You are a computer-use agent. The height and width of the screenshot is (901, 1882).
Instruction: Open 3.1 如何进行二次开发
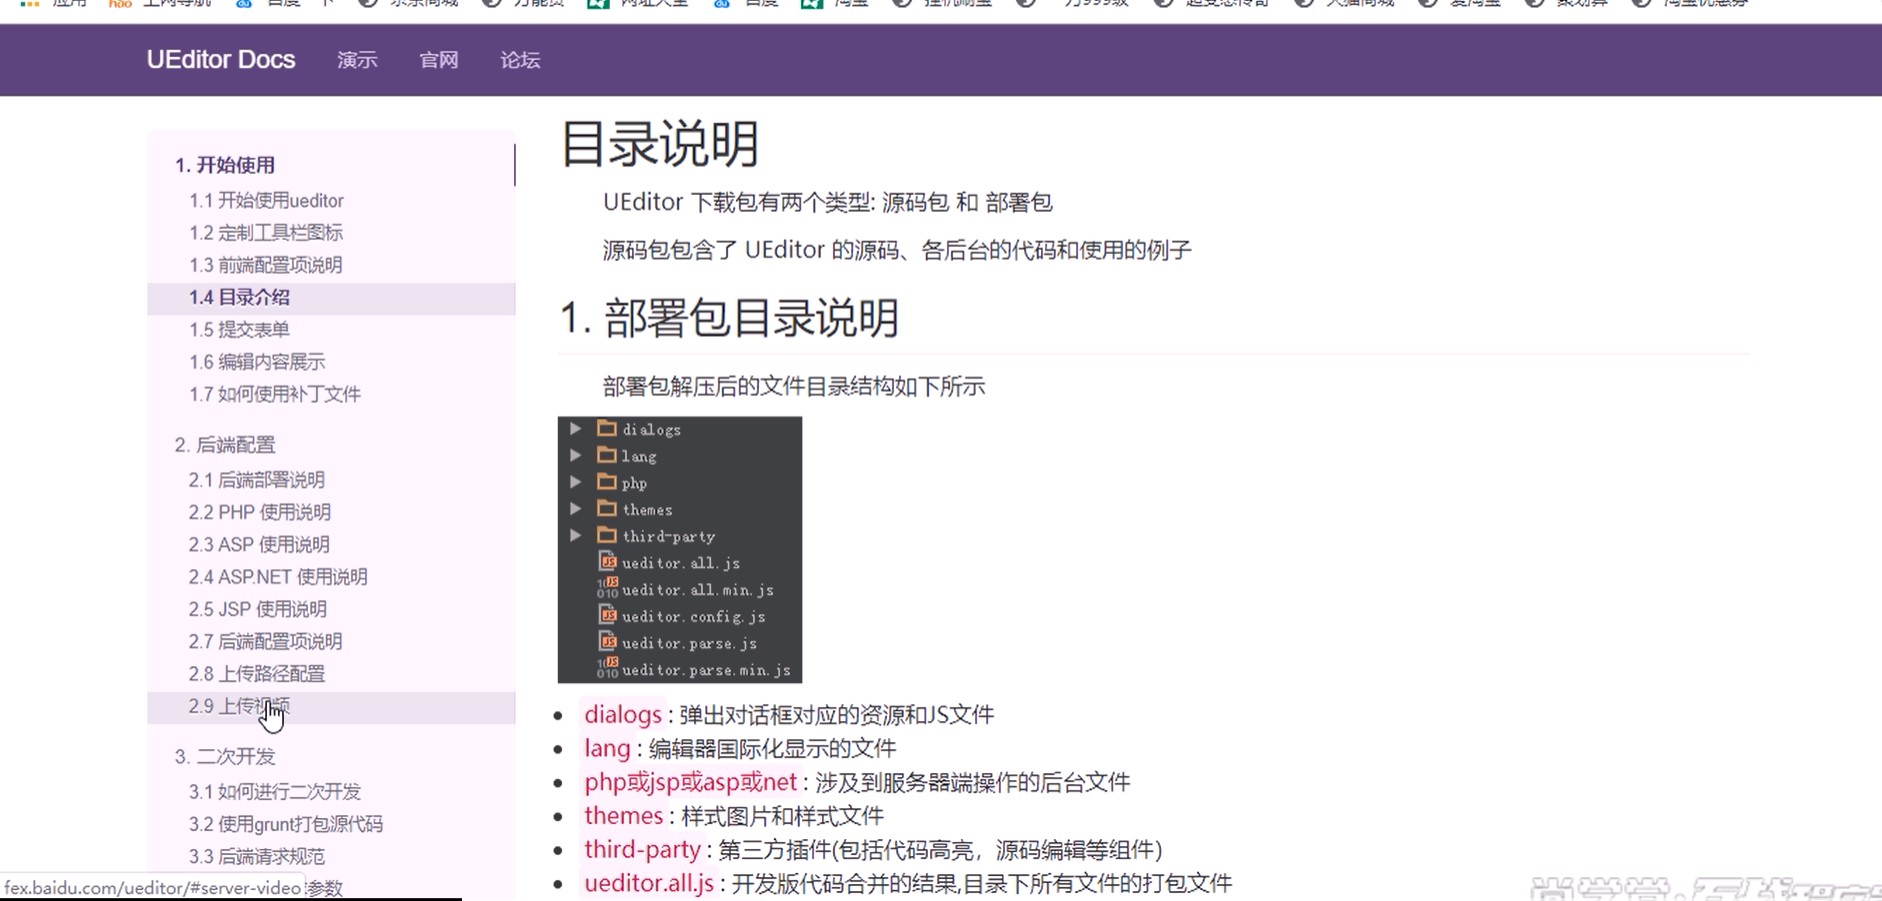275,792
